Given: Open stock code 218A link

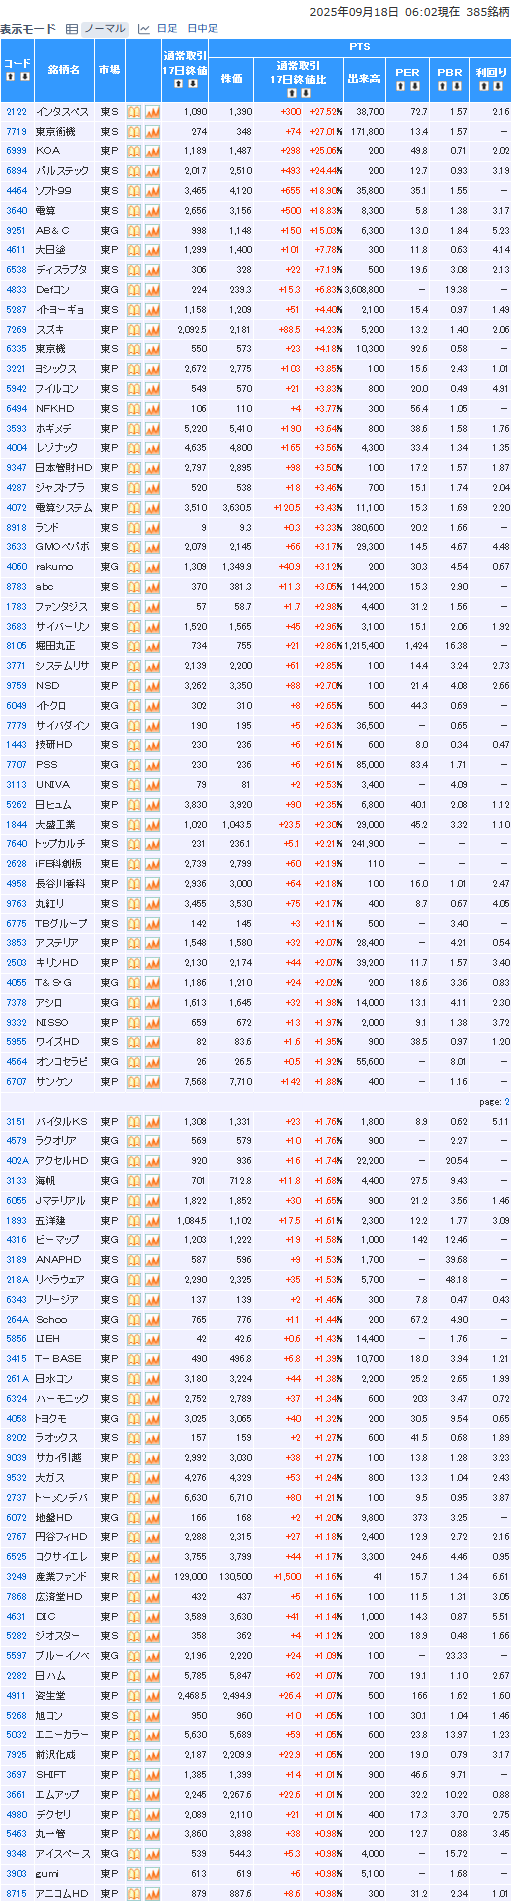Looking at the screenshot, I should [x=17, y=1280].
